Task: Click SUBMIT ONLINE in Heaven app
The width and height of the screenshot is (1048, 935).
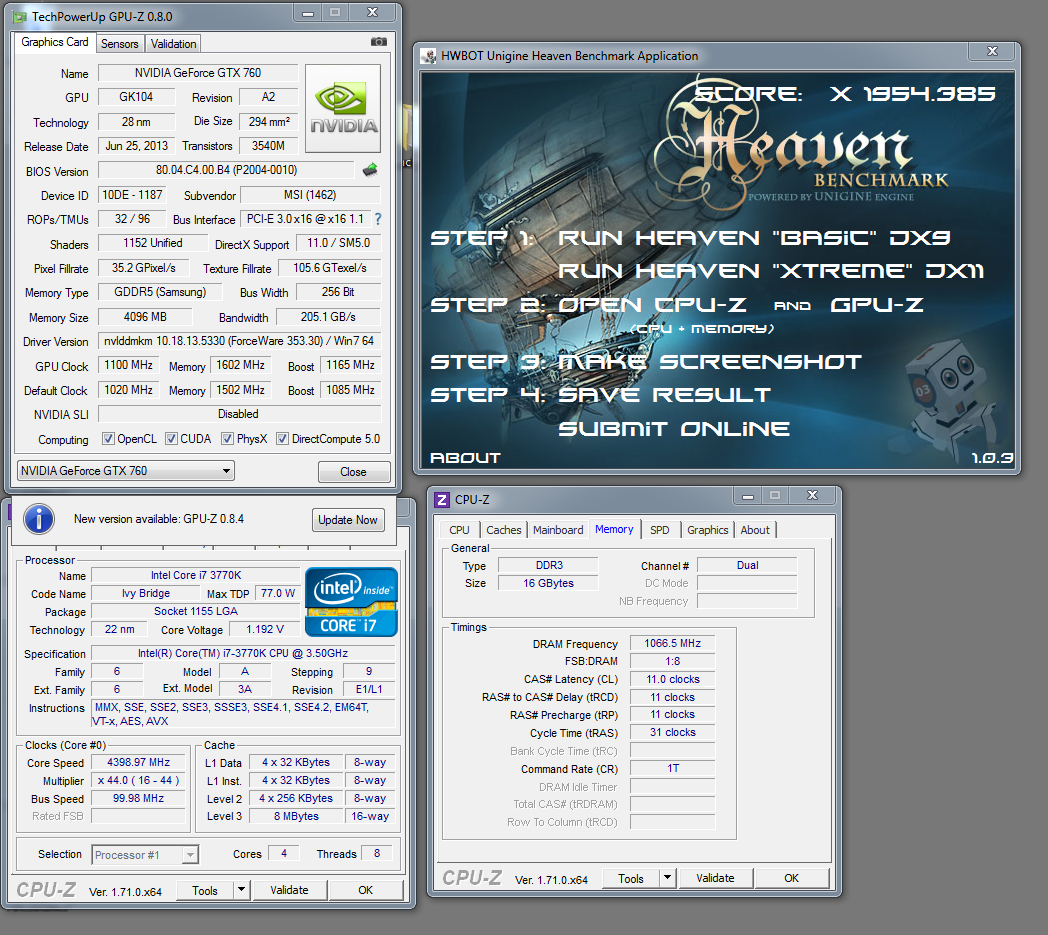Action: [674, 428]
